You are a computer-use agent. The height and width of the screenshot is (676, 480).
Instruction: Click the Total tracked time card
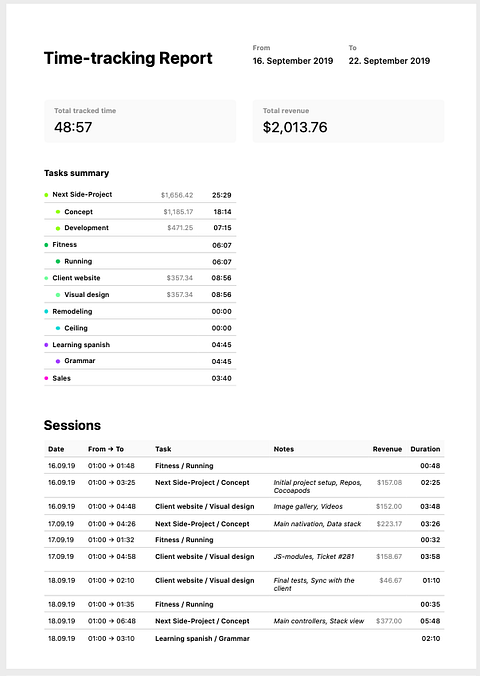pyautogui.click(x=140, y=121)
